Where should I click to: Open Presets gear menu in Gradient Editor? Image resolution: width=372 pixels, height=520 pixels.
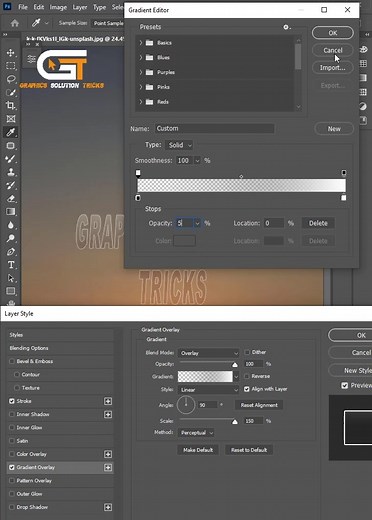(287, 27)
